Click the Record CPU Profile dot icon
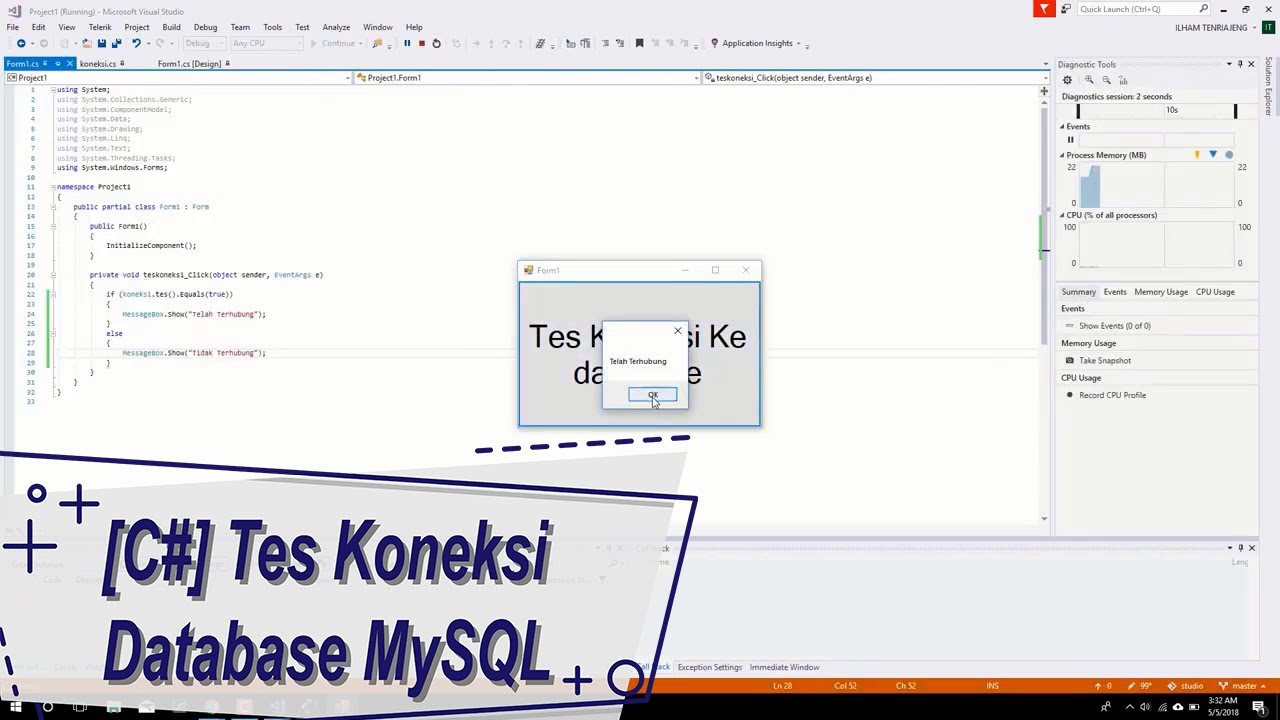This screenshot has height=720, width=1280. 1070,395
